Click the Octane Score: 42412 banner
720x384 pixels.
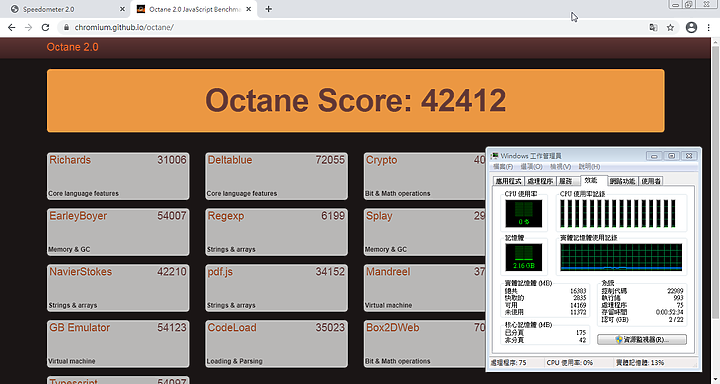point(355,101)
